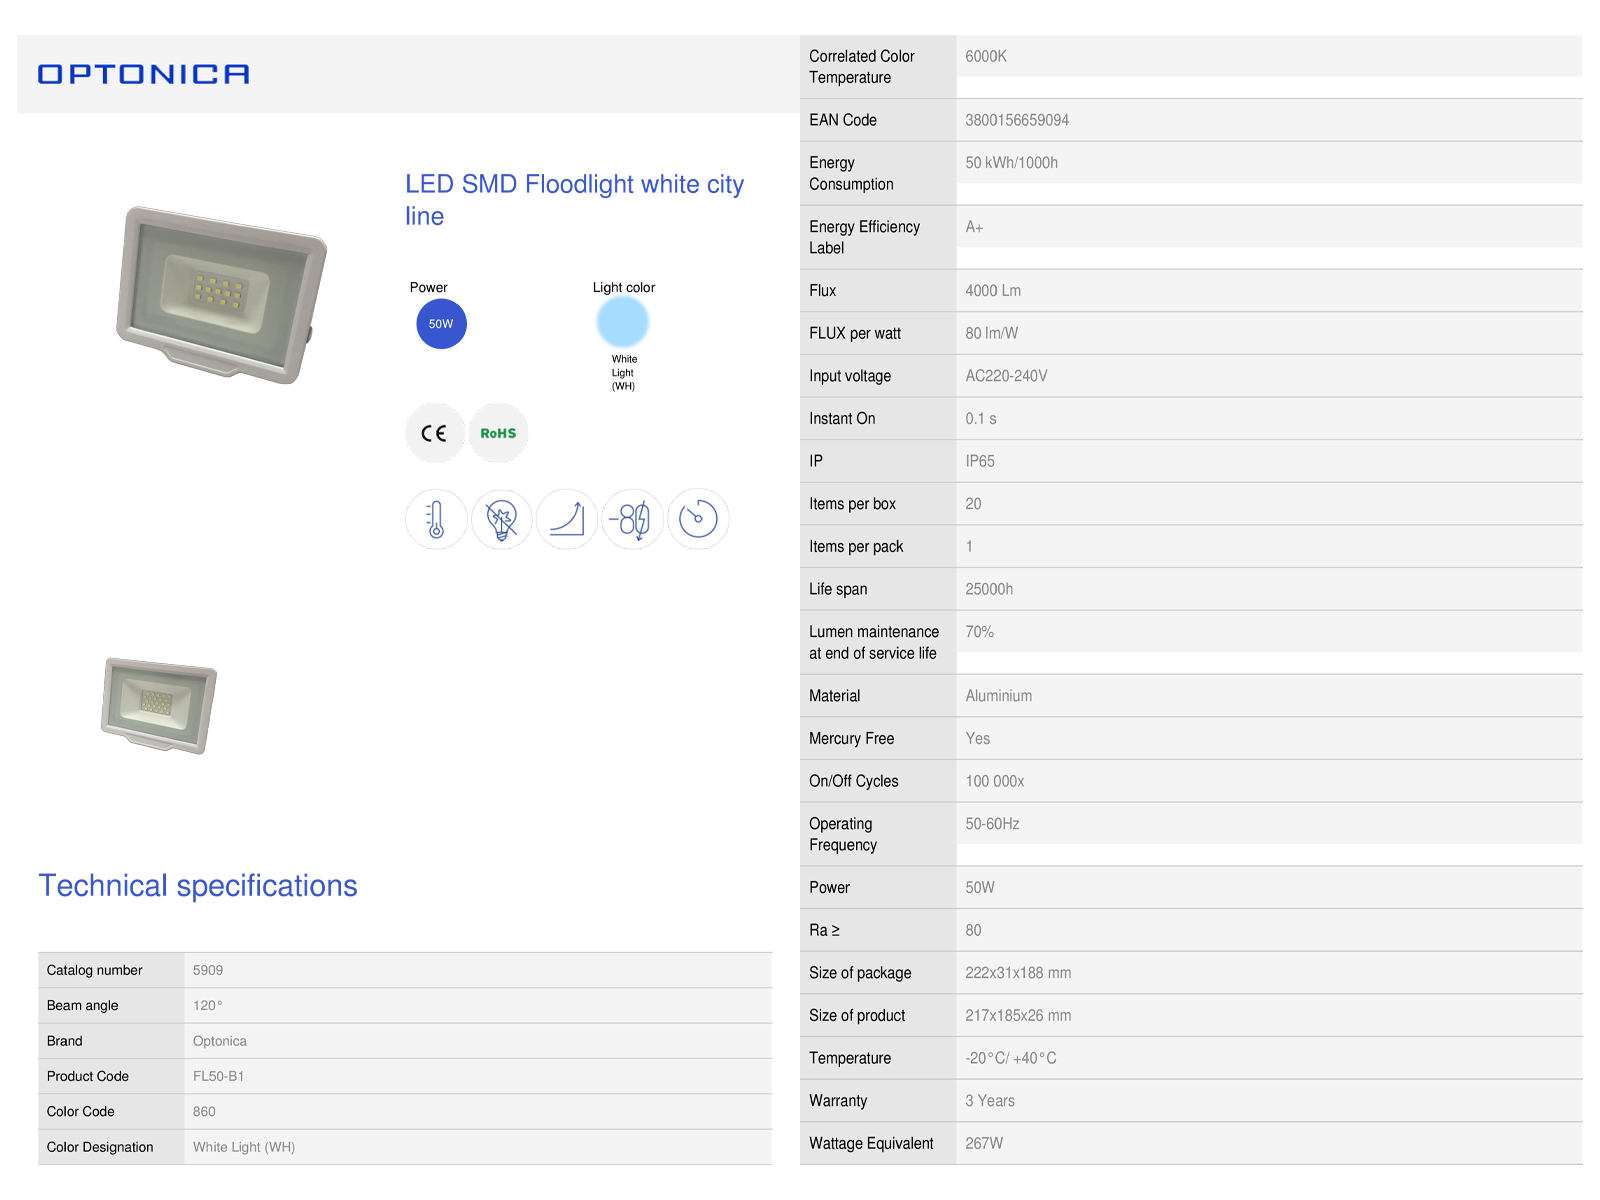Select color code value 860
This screenshot has width=1600, height=1200.
pyautogui.click(x=204, y=1112)
